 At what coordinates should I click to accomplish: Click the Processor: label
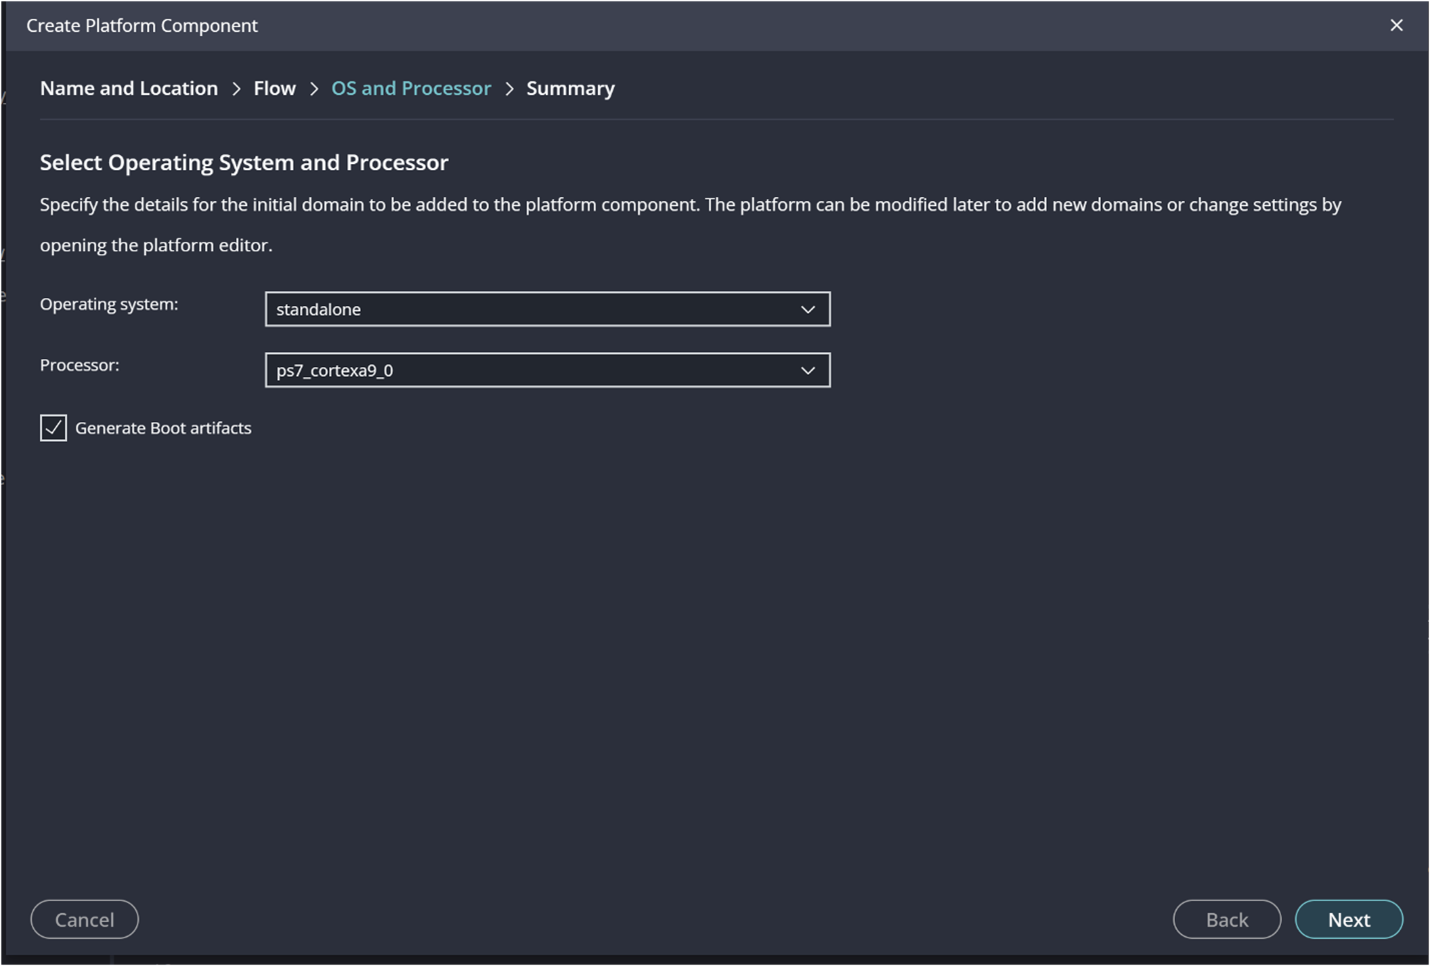(x=79, y=365)
